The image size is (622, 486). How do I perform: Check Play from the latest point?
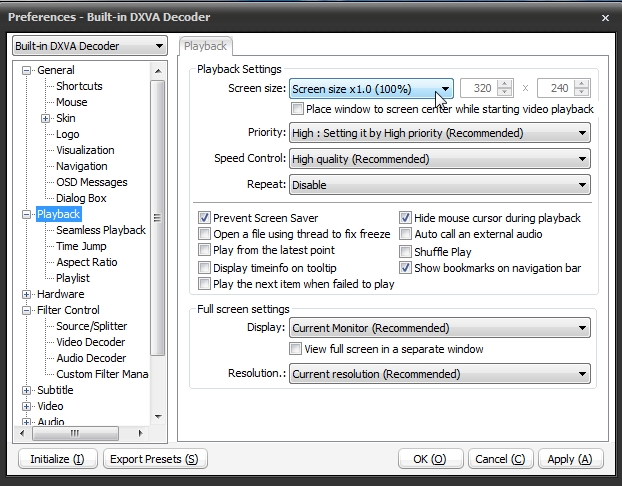tap(204, 250)
